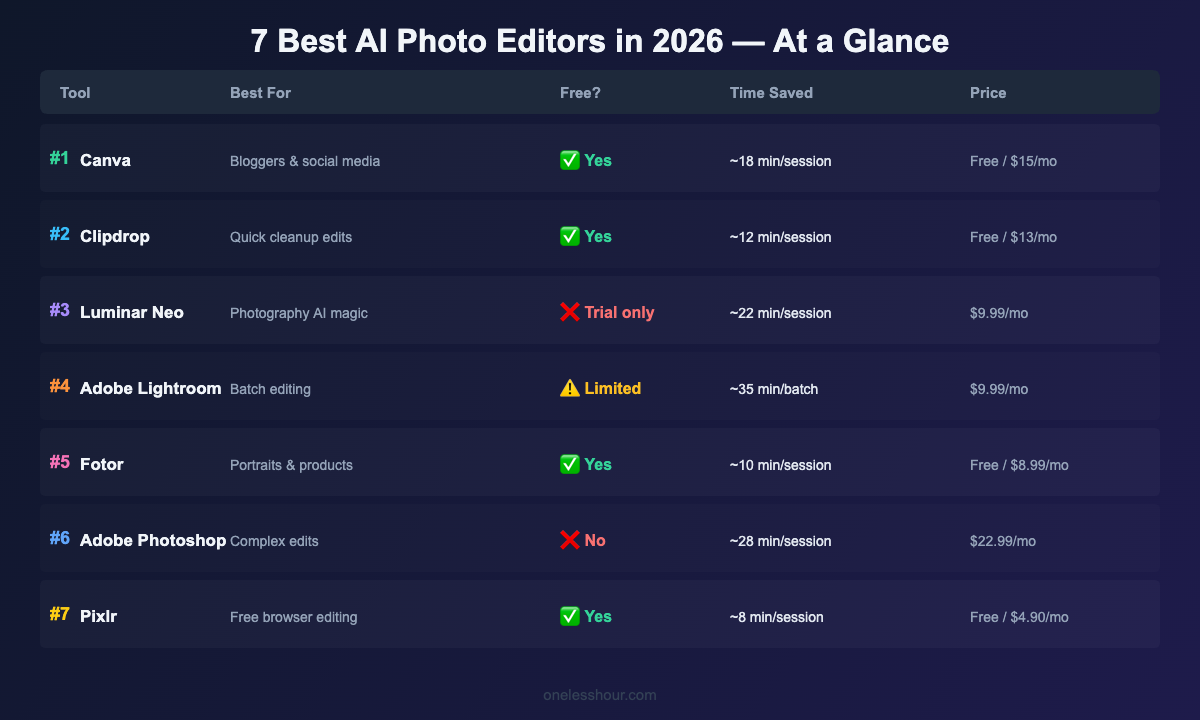The width and height of the screenshot is (1200, 720).
Task: Select the 'Adobe Photoshop' tool name
Action: 153,540
